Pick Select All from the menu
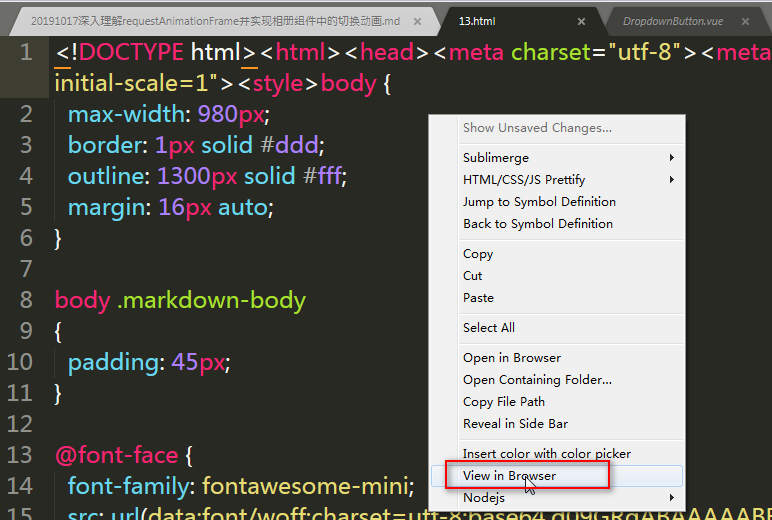Screen dimensions: 772x520 489,328
